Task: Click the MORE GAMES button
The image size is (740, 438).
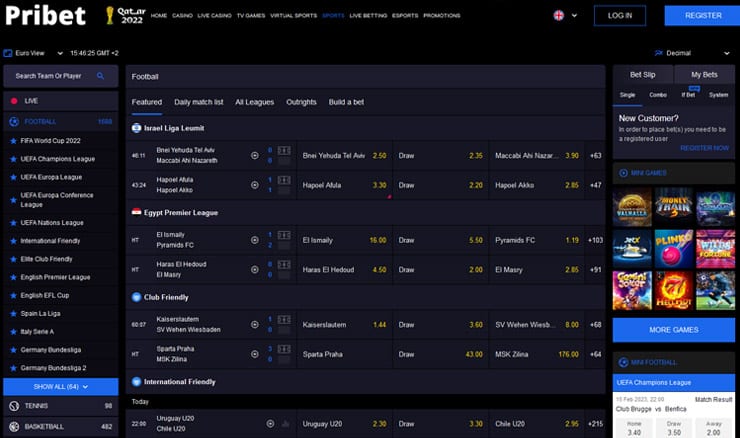Action: pos(673,330)
